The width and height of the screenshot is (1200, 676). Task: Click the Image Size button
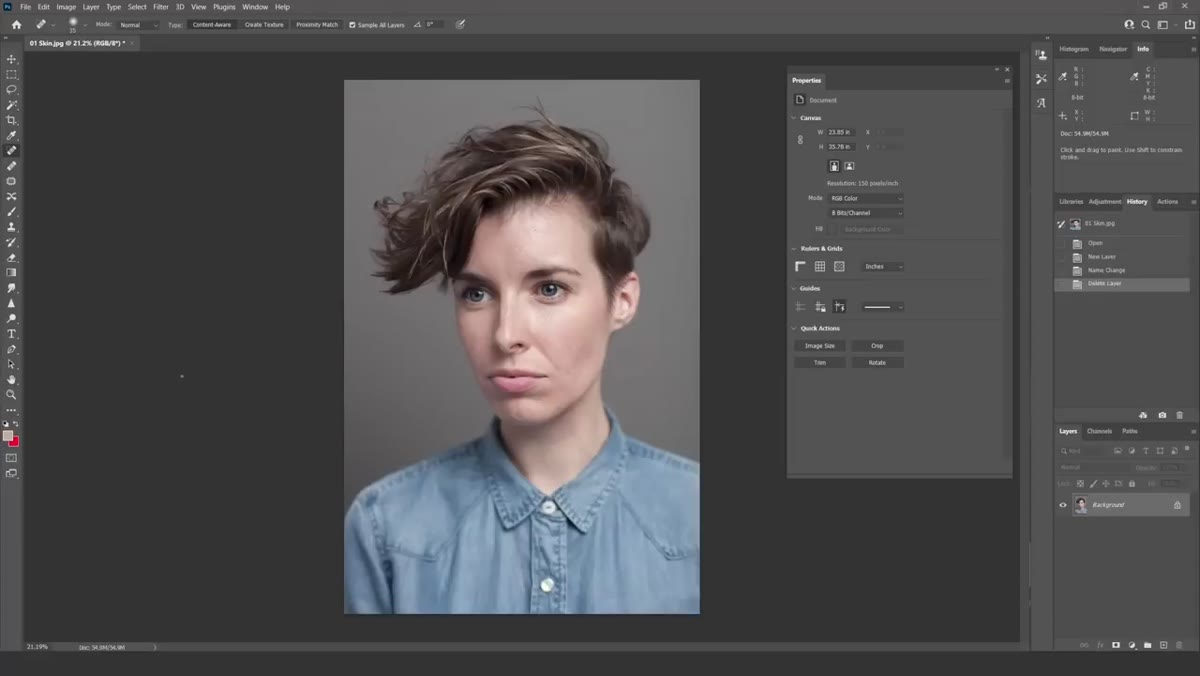(820, 346)
